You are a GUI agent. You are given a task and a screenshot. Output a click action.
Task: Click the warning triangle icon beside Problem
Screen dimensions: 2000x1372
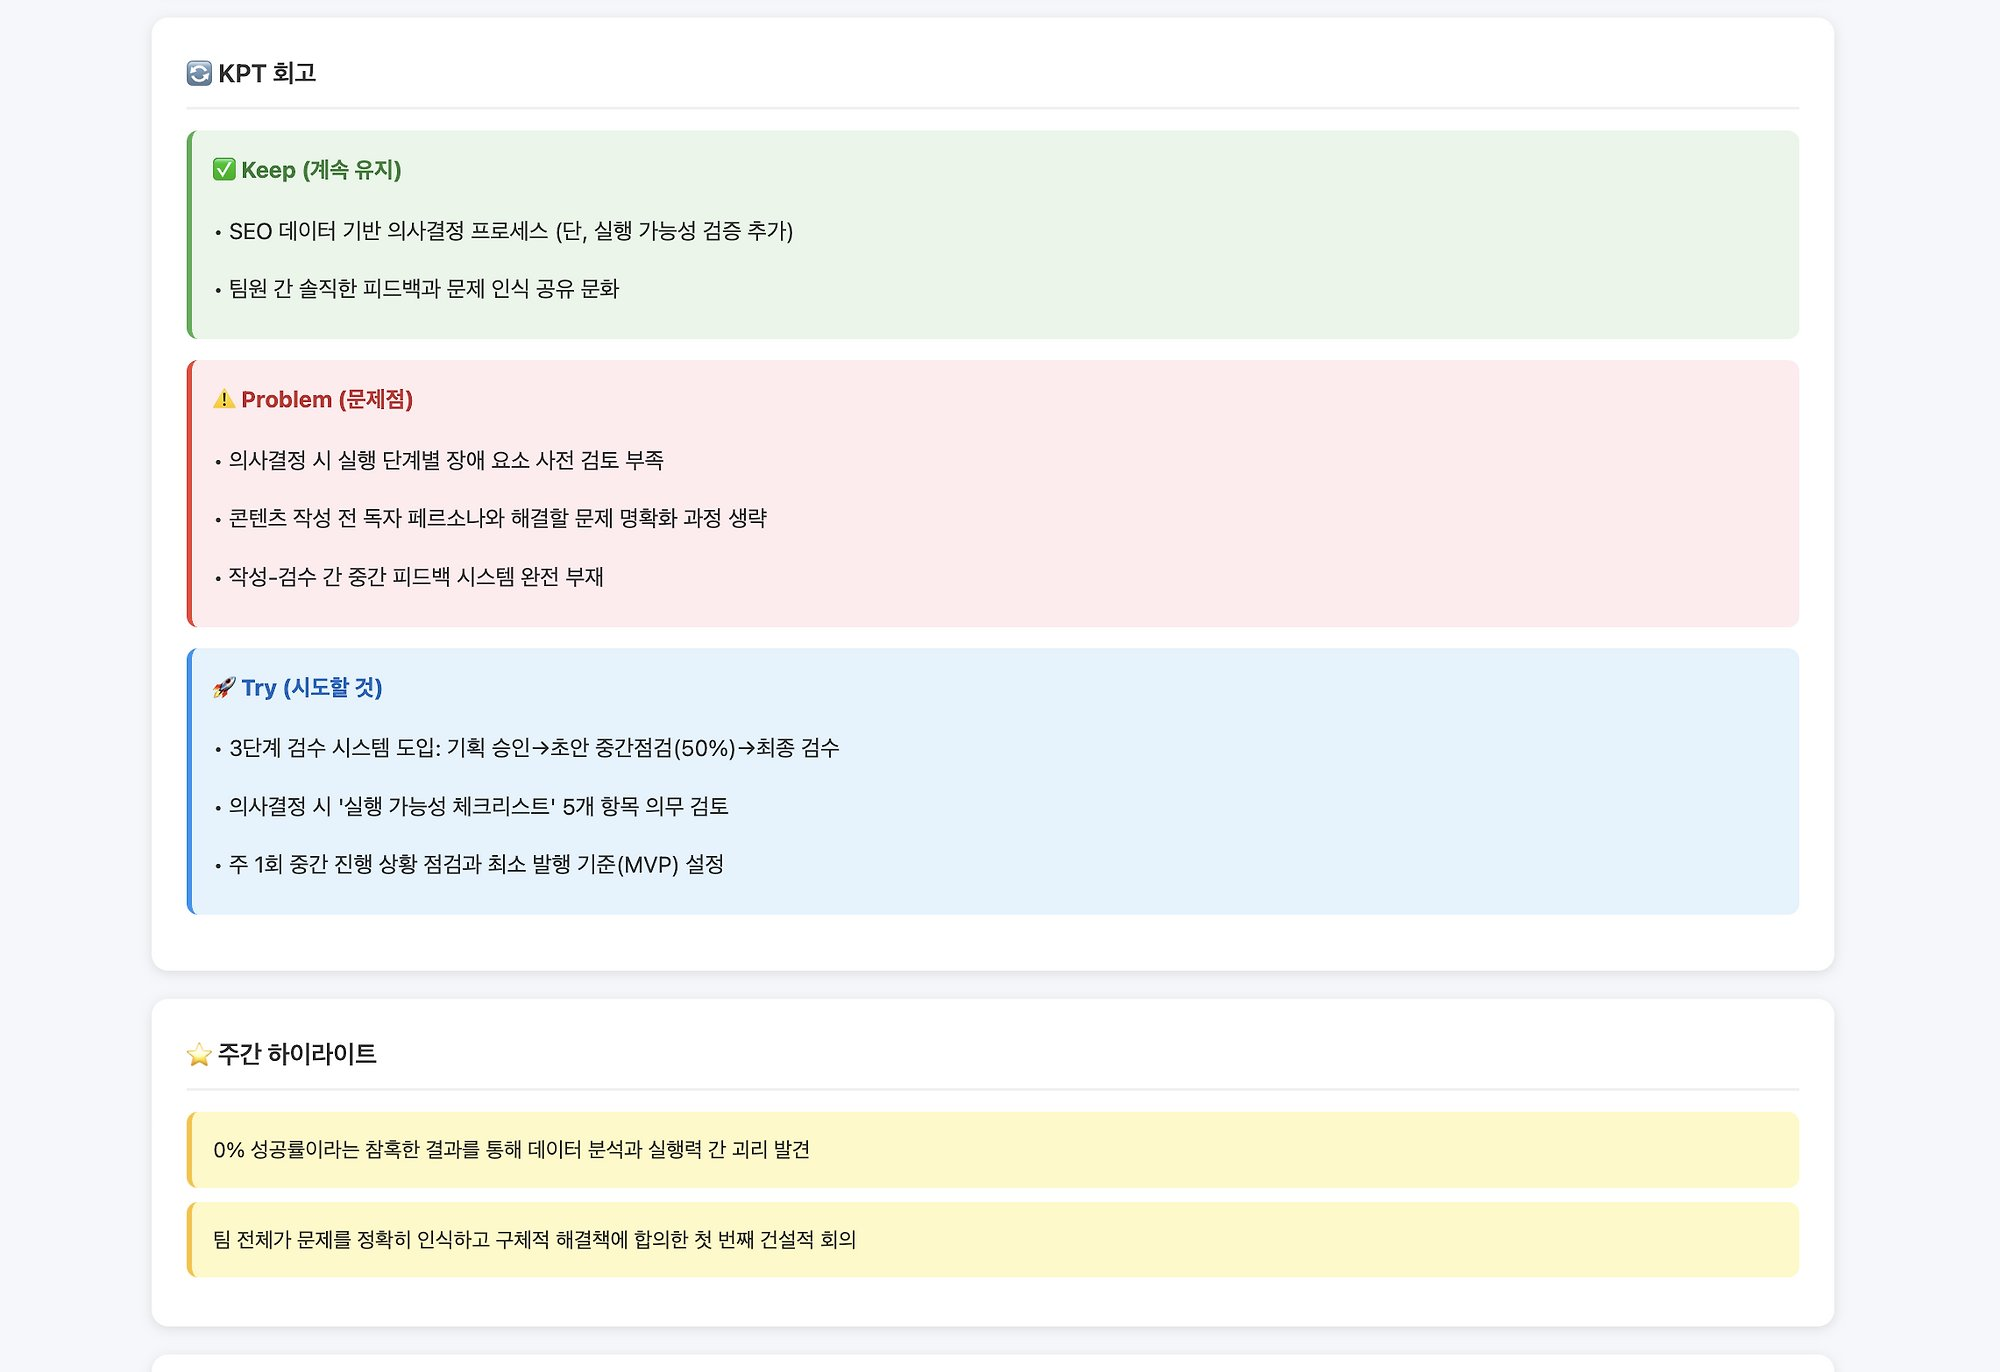pyautogui.click(x=224, y=399)
